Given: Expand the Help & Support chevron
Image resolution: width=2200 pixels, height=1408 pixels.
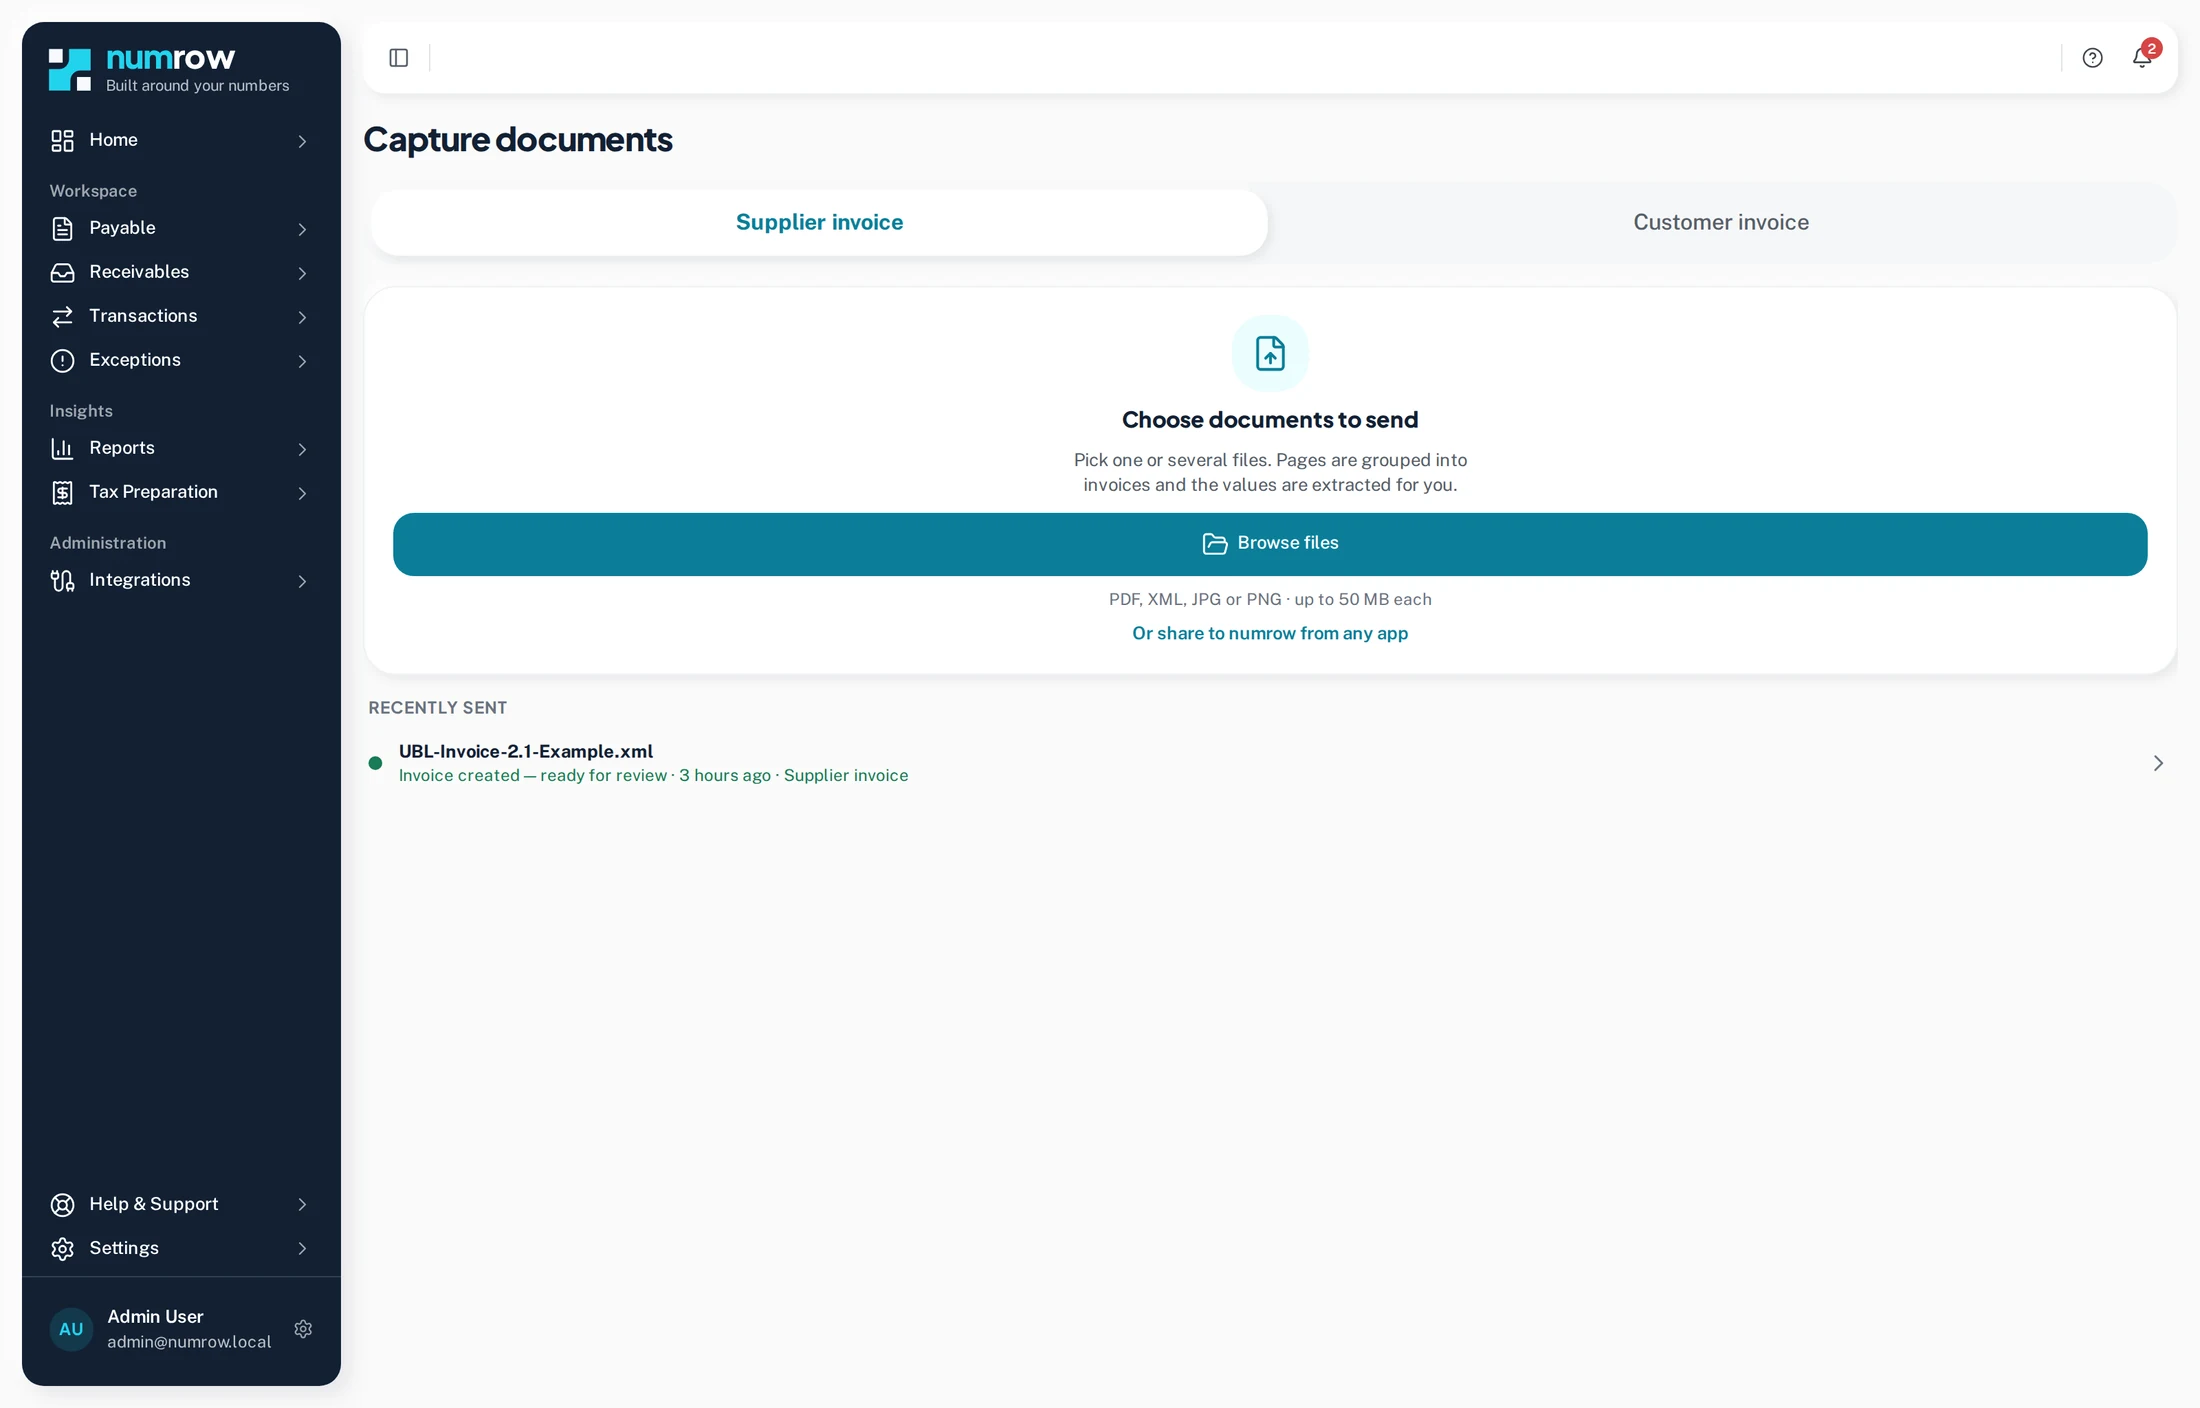Looking at the screenshot, I should (302, 1205).
